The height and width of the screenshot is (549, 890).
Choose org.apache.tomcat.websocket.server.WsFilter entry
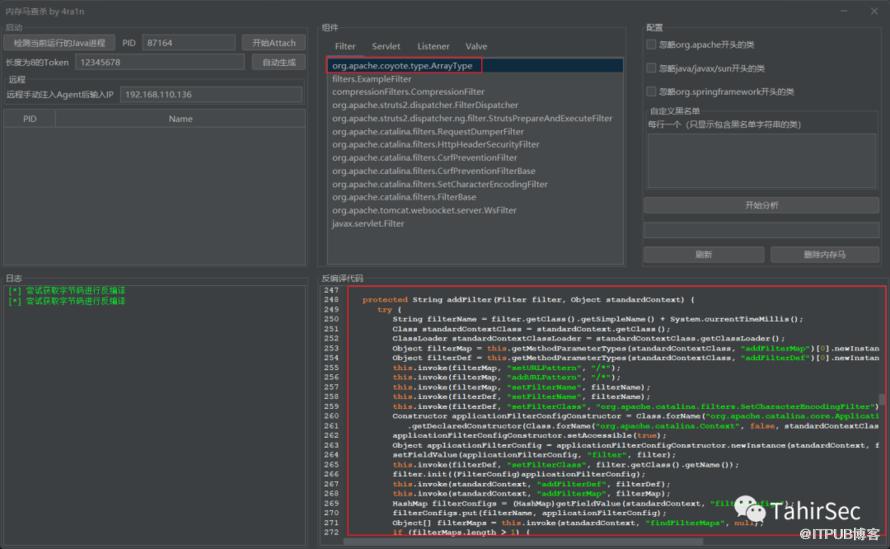424,210
